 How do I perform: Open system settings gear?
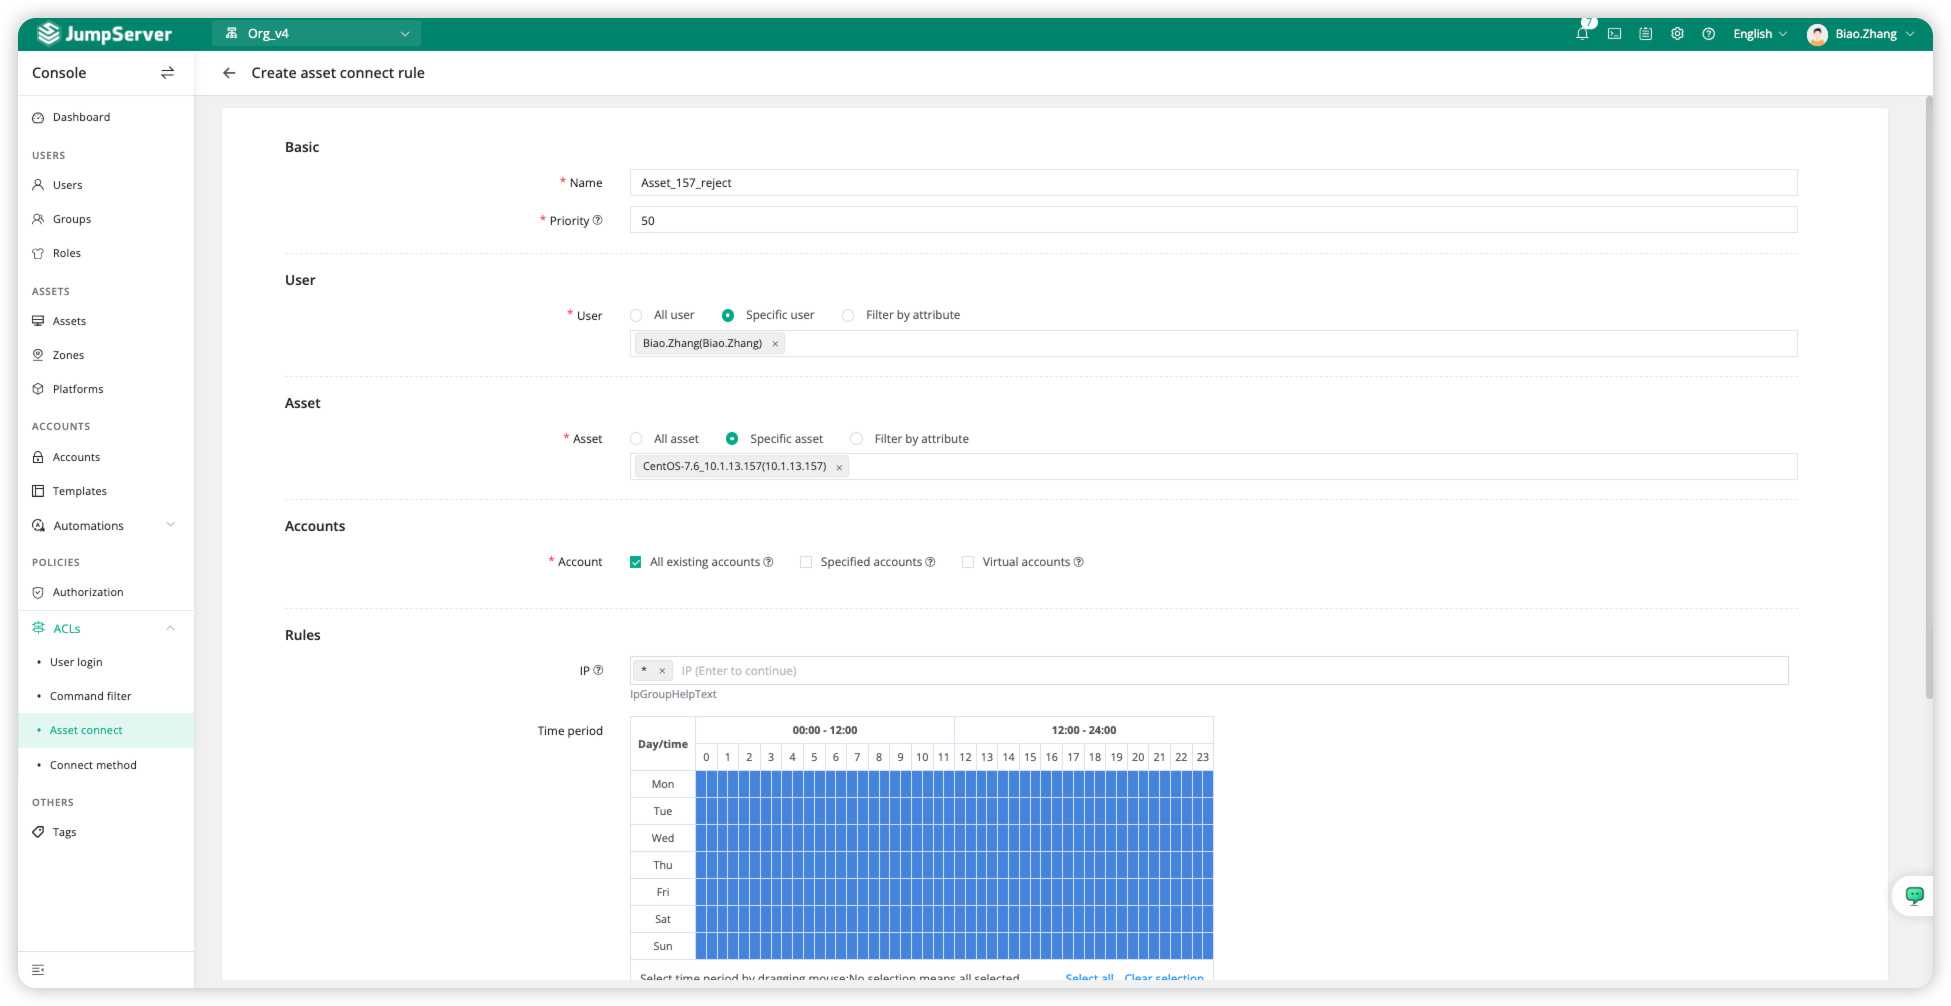point(1677,34)
